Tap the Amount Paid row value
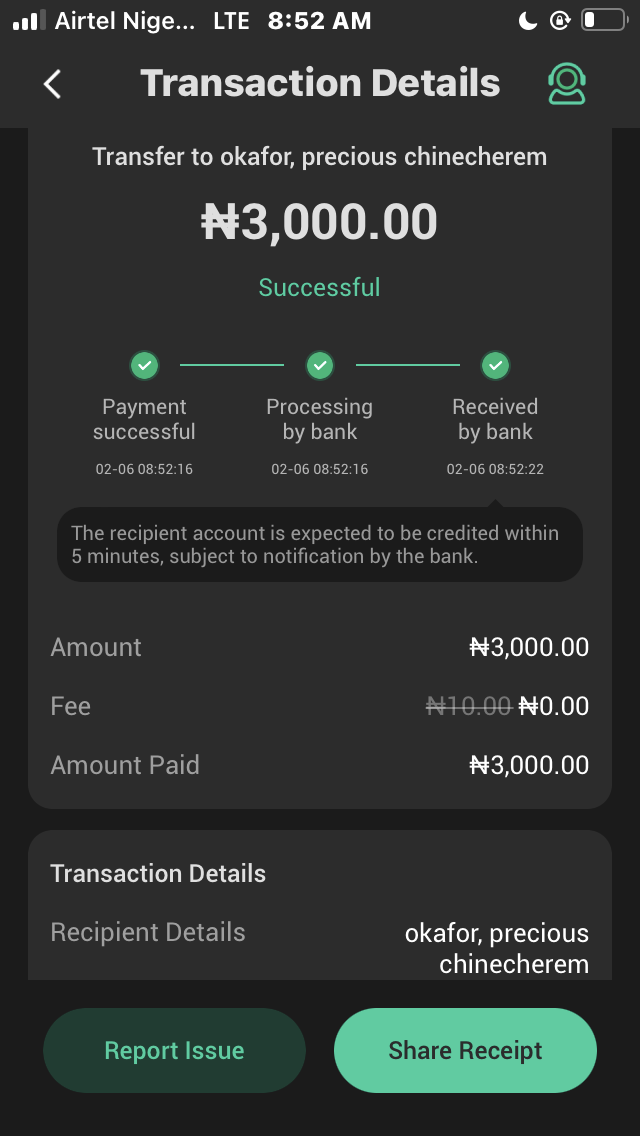 point(529,765)
